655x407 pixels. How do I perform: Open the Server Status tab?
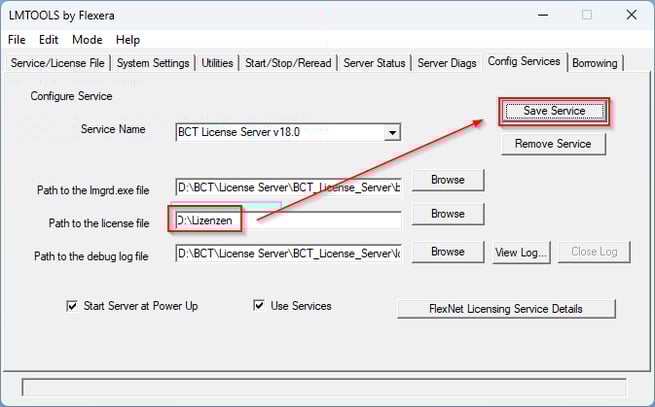coord(374,63)
